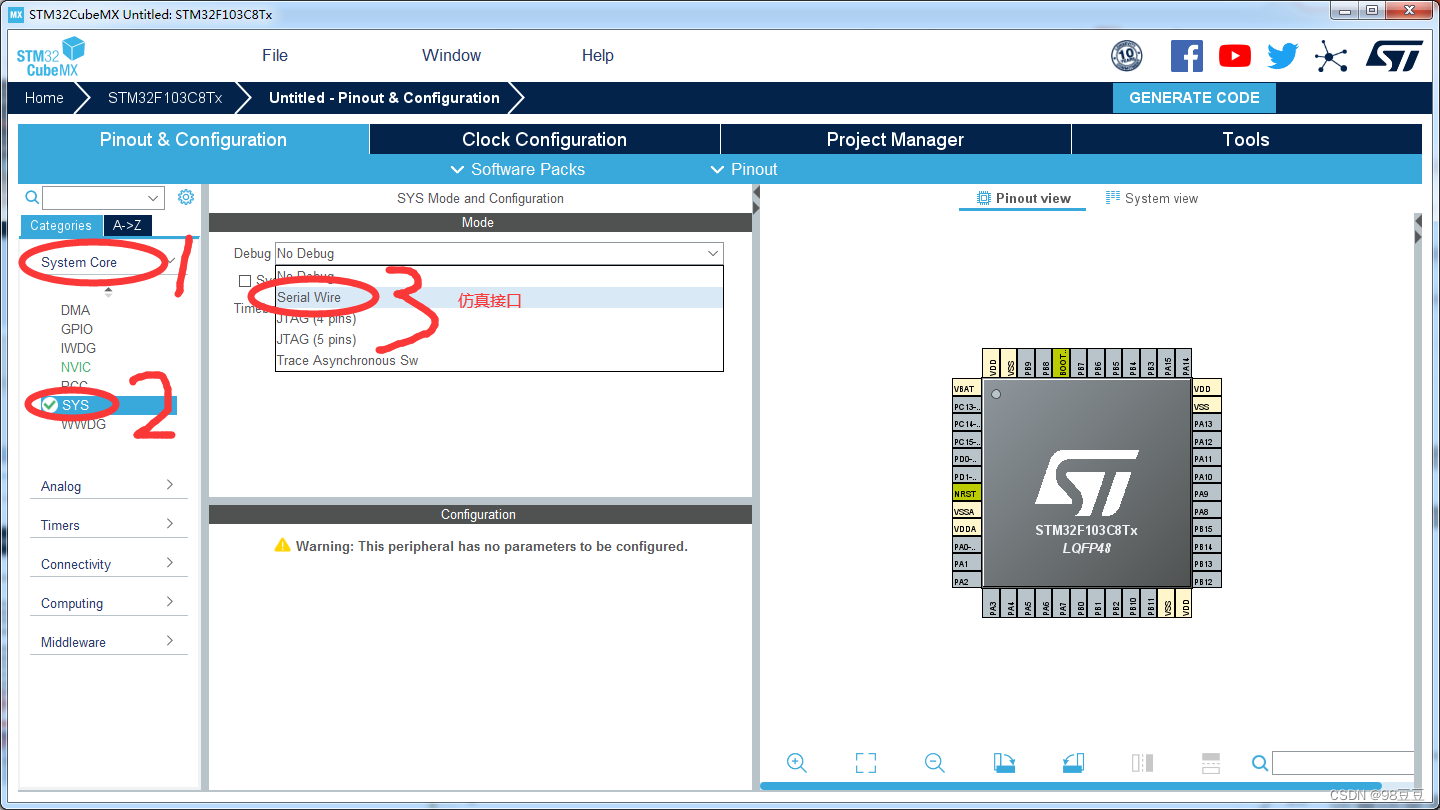Click the ST logo in the header
The height and width of the screenshot is (810, 1440).
1394,56
